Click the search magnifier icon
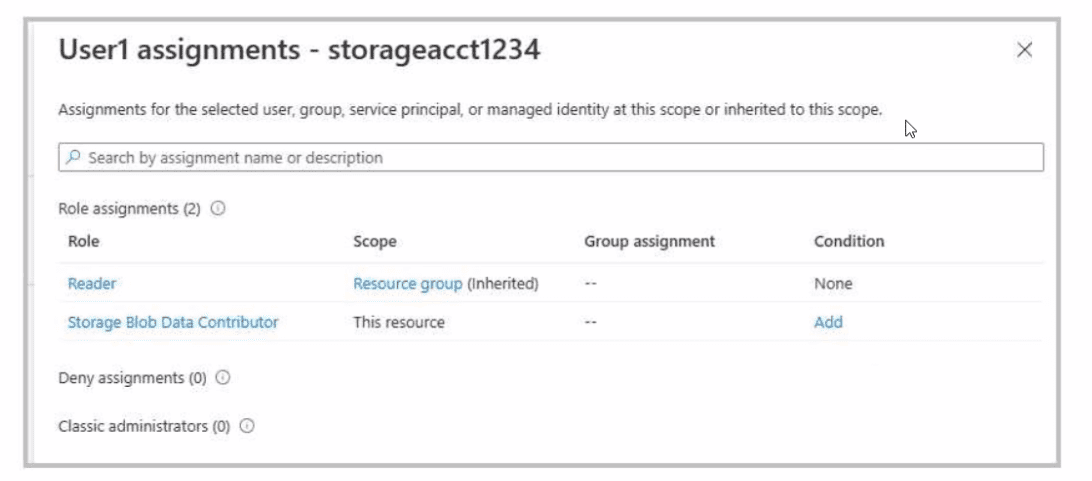The height and width of the screenshot is (481, 1092). (74, 158)
